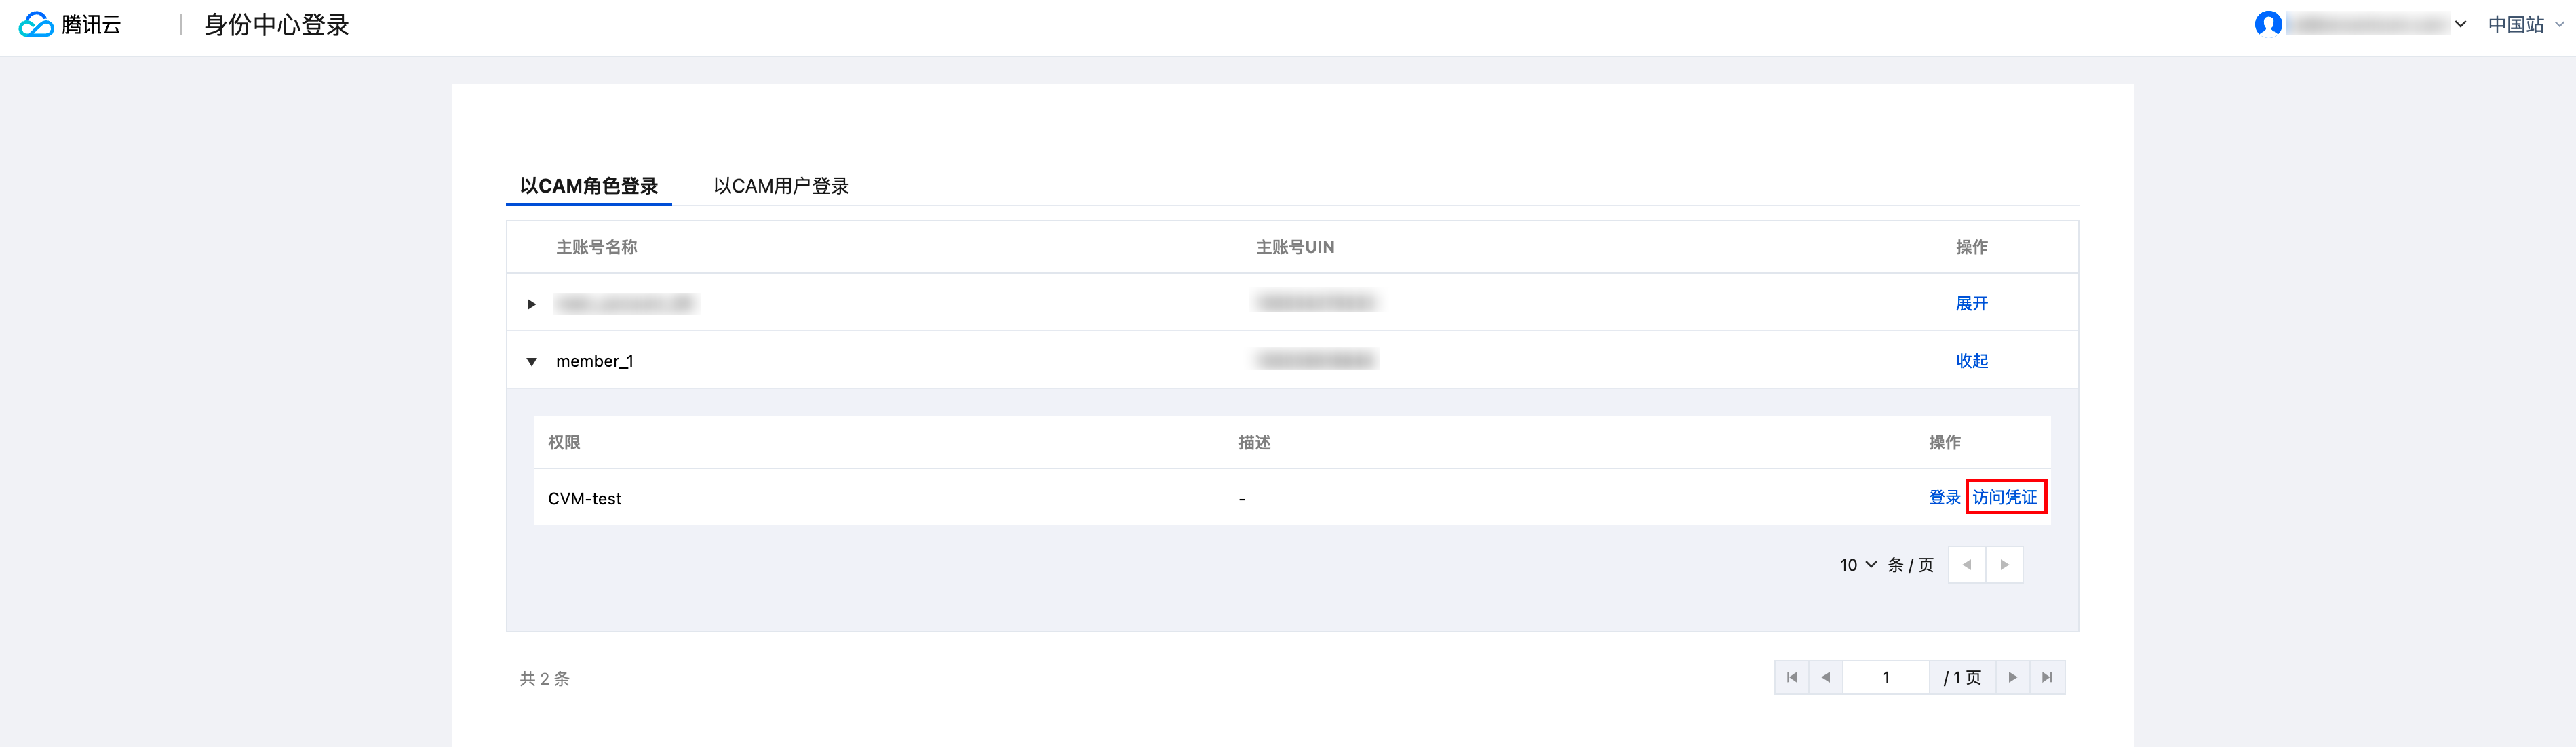Click 登录 for CVM-test permission
This screenshot has height=747, width=2576.
[x=1944, y=497]
